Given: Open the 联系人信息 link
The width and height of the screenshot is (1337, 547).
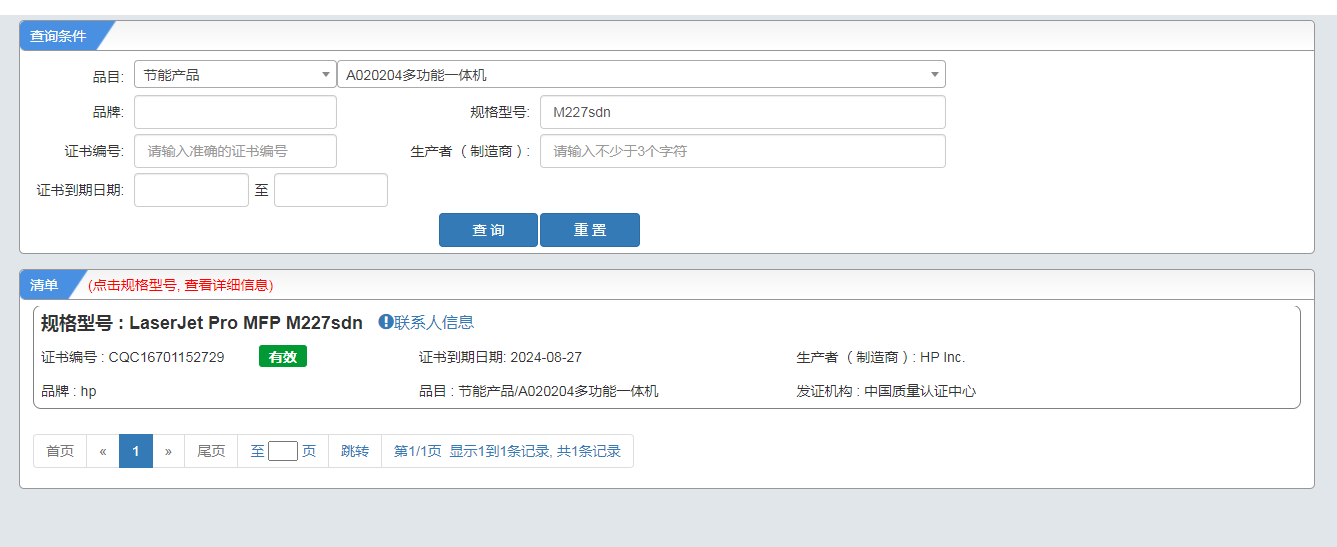Looking at the screenshot, I should click(x=434, y=322).
